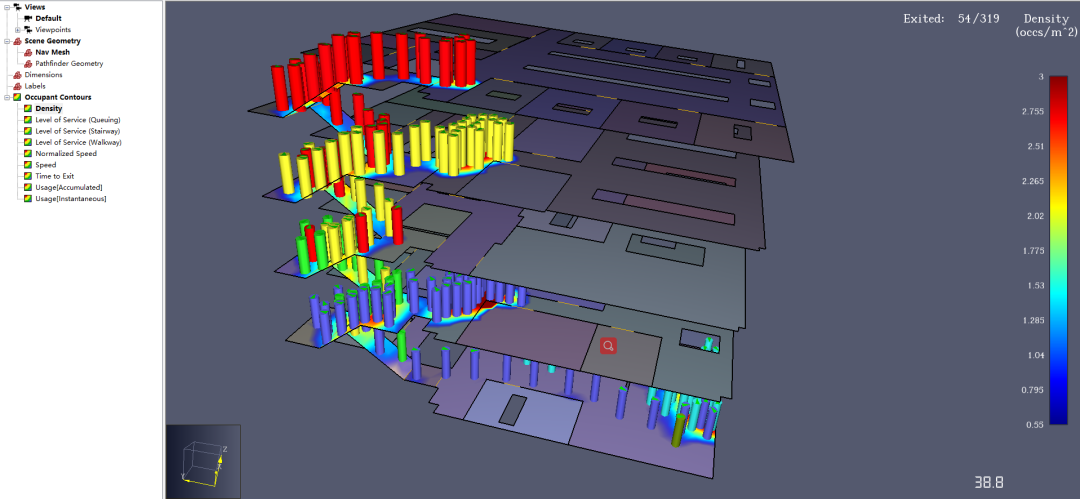Show the Time to Exit contour
The height and width of the screenshot is (499, 1080).
pyautogui.click(x=54, y=176)
